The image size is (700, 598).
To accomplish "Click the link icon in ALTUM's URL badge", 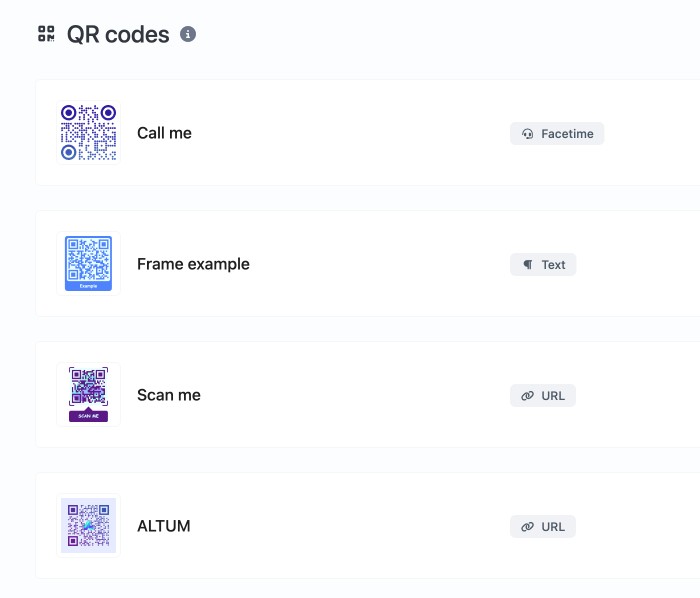I will click(528, 527).
